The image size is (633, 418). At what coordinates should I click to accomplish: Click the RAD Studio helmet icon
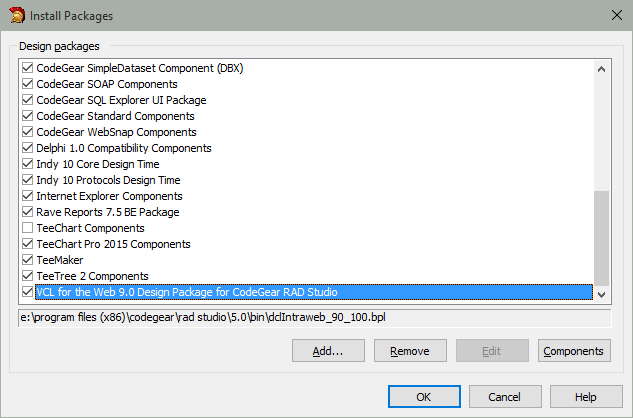tap(17, 15)
